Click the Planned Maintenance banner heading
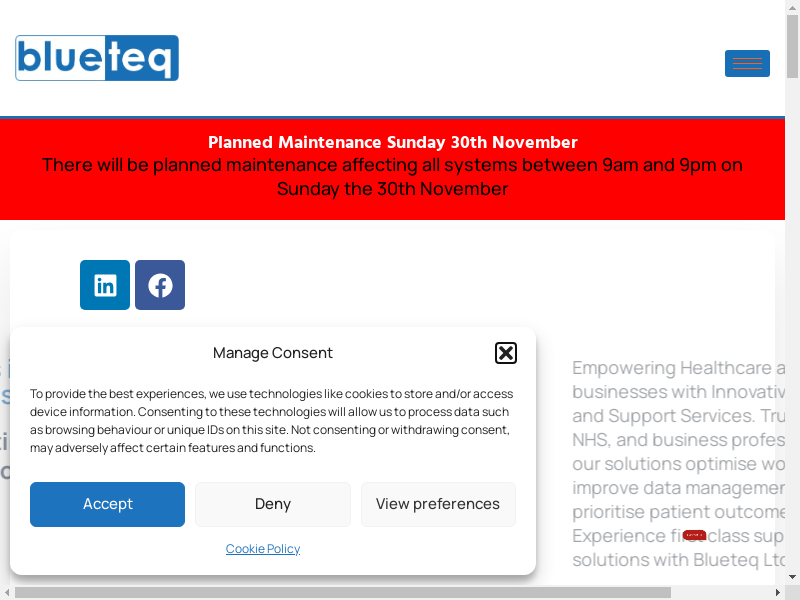Image resolution: width=800 pixels, height=600 pixels. pyautogui.click(x=392, y=142)
